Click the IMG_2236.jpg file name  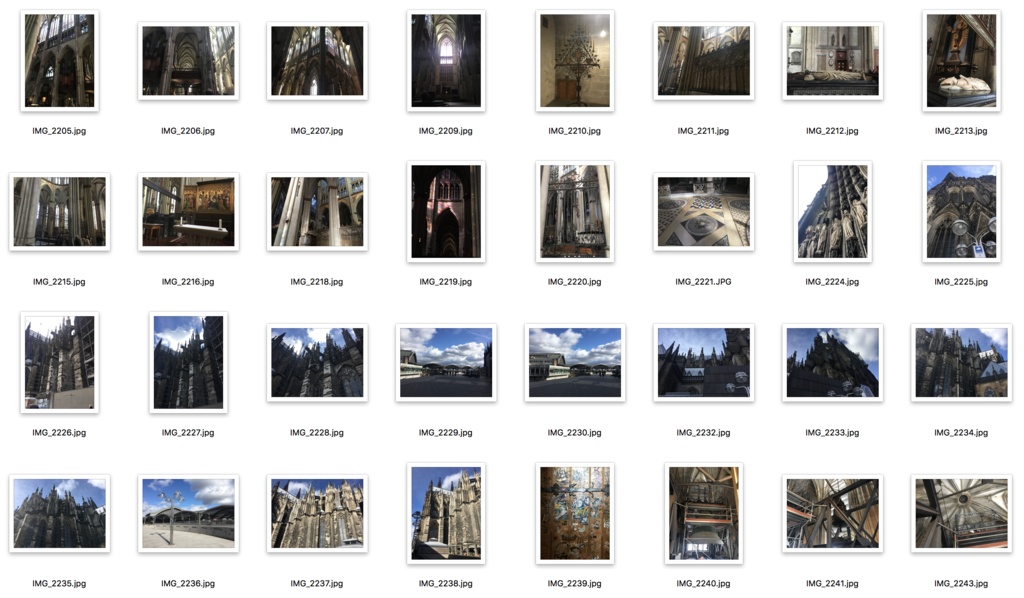[188, 583]
